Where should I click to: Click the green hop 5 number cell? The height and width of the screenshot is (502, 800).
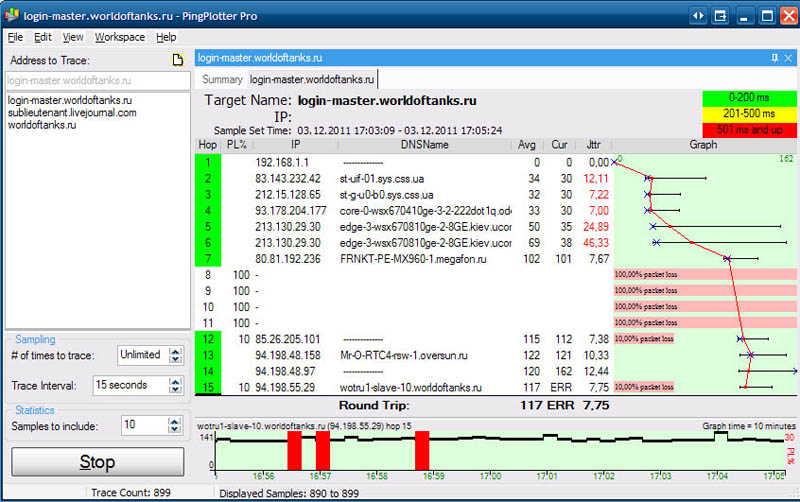pyautogui.click(x=208, y=227)
